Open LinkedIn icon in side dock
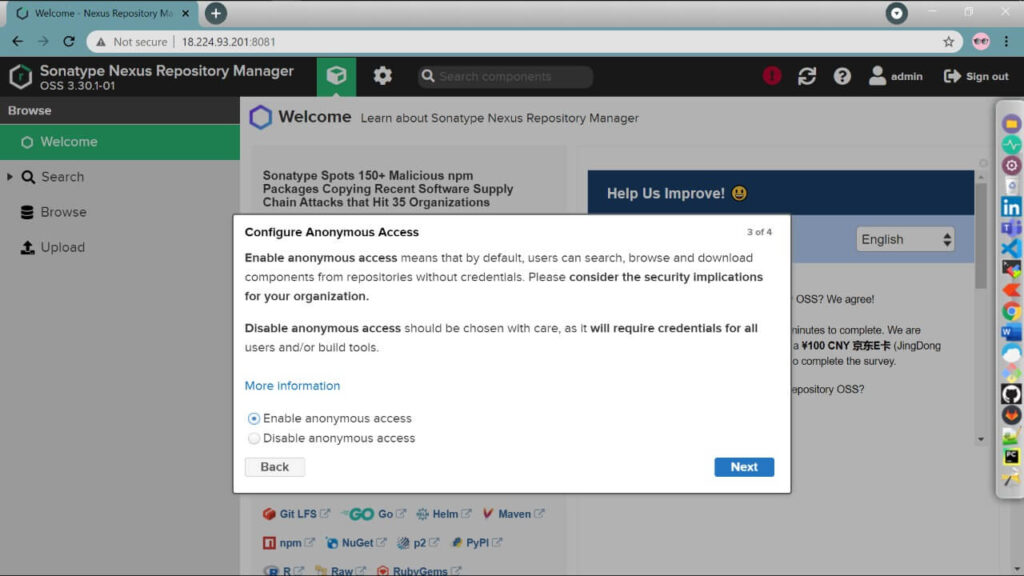This screenshot has height=576, width=1024. [1011, 208]
